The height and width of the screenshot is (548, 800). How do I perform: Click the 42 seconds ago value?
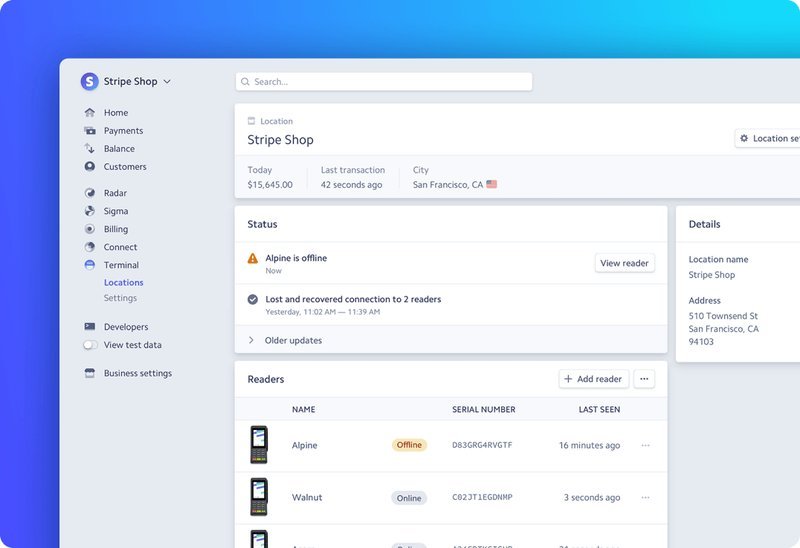click(x=351, y=185)
